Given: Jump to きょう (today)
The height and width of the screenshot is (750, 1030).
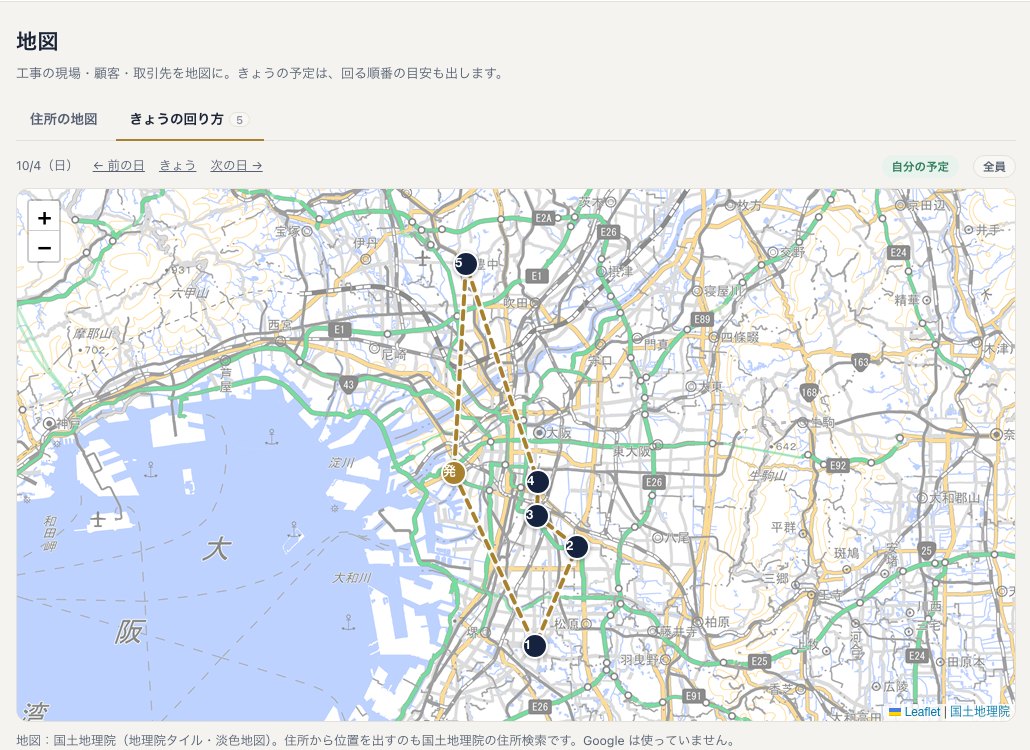Looking at the screenshot, I should point(177,165).
